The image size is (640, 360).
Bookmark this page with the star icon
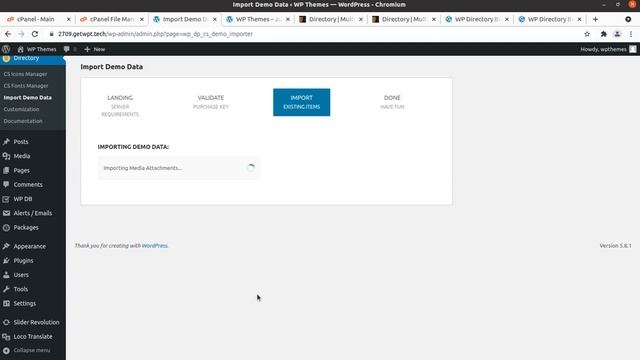(x=587, y=34)
